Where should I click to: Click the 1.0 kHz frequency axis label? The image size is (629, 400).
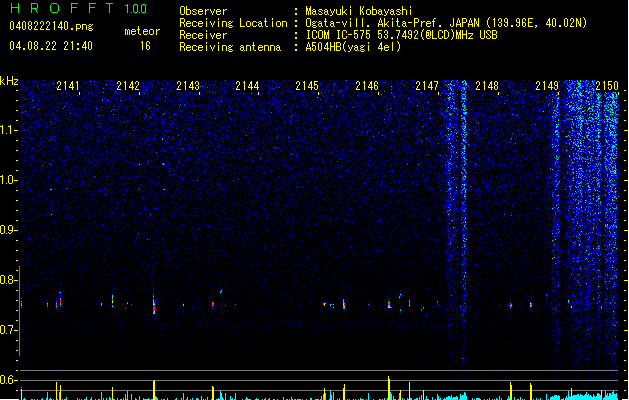point(9,180)
